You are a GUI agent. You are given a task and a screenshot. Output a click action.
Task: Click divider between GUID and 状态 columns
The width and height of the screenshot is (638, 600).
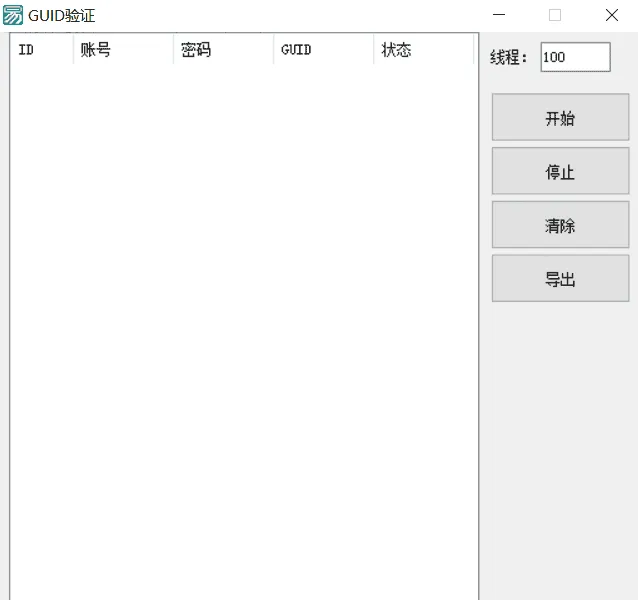click(x=373, y=50)
